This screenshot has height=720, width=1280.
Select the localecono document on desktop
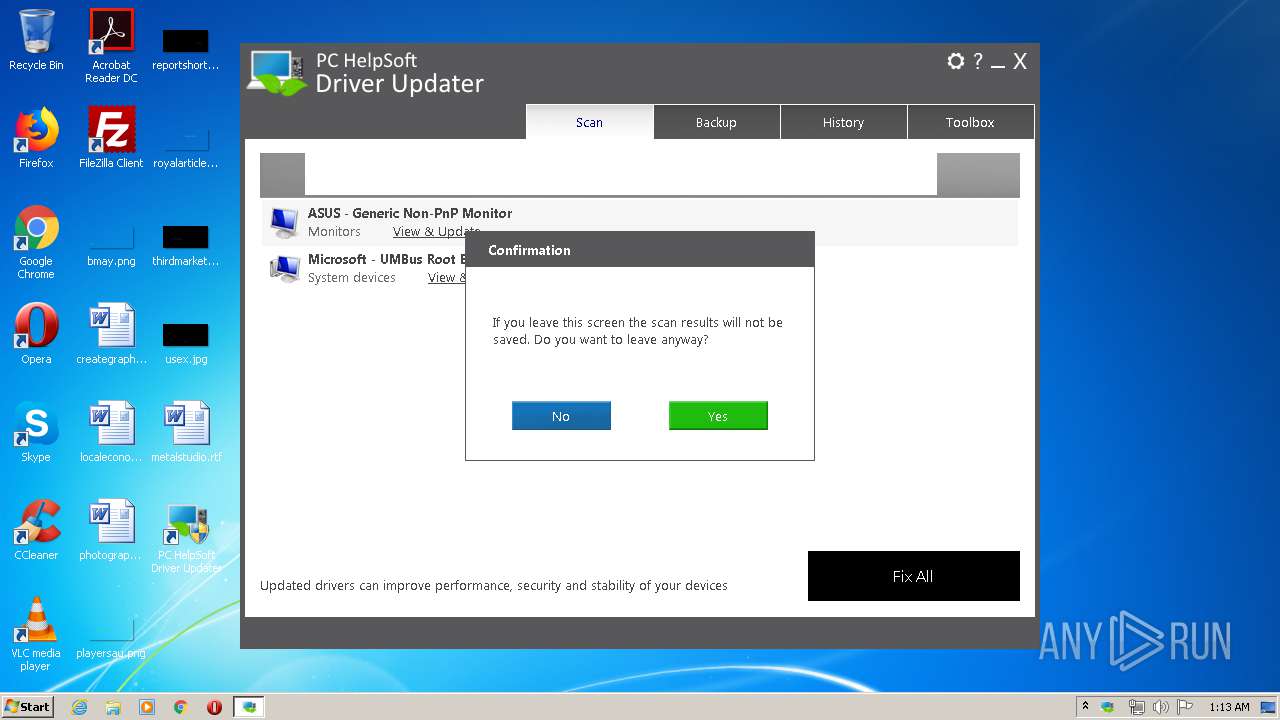pos(111,432)
